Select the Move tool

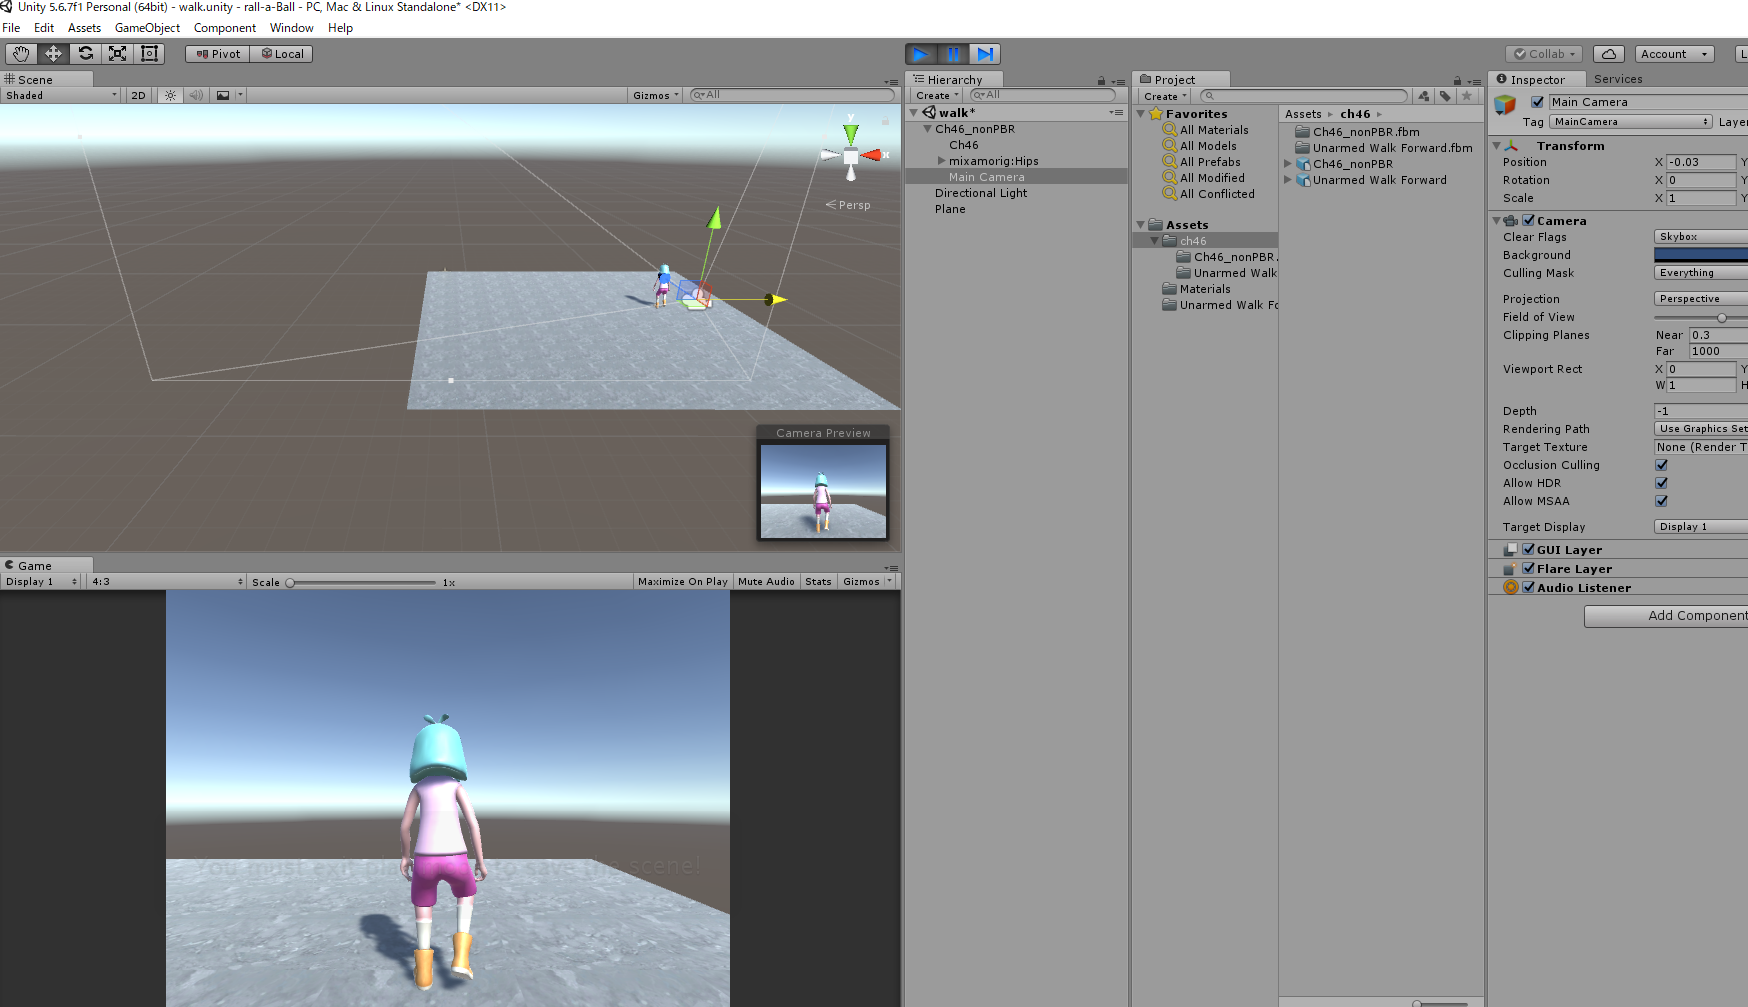(x=53, y=54)
